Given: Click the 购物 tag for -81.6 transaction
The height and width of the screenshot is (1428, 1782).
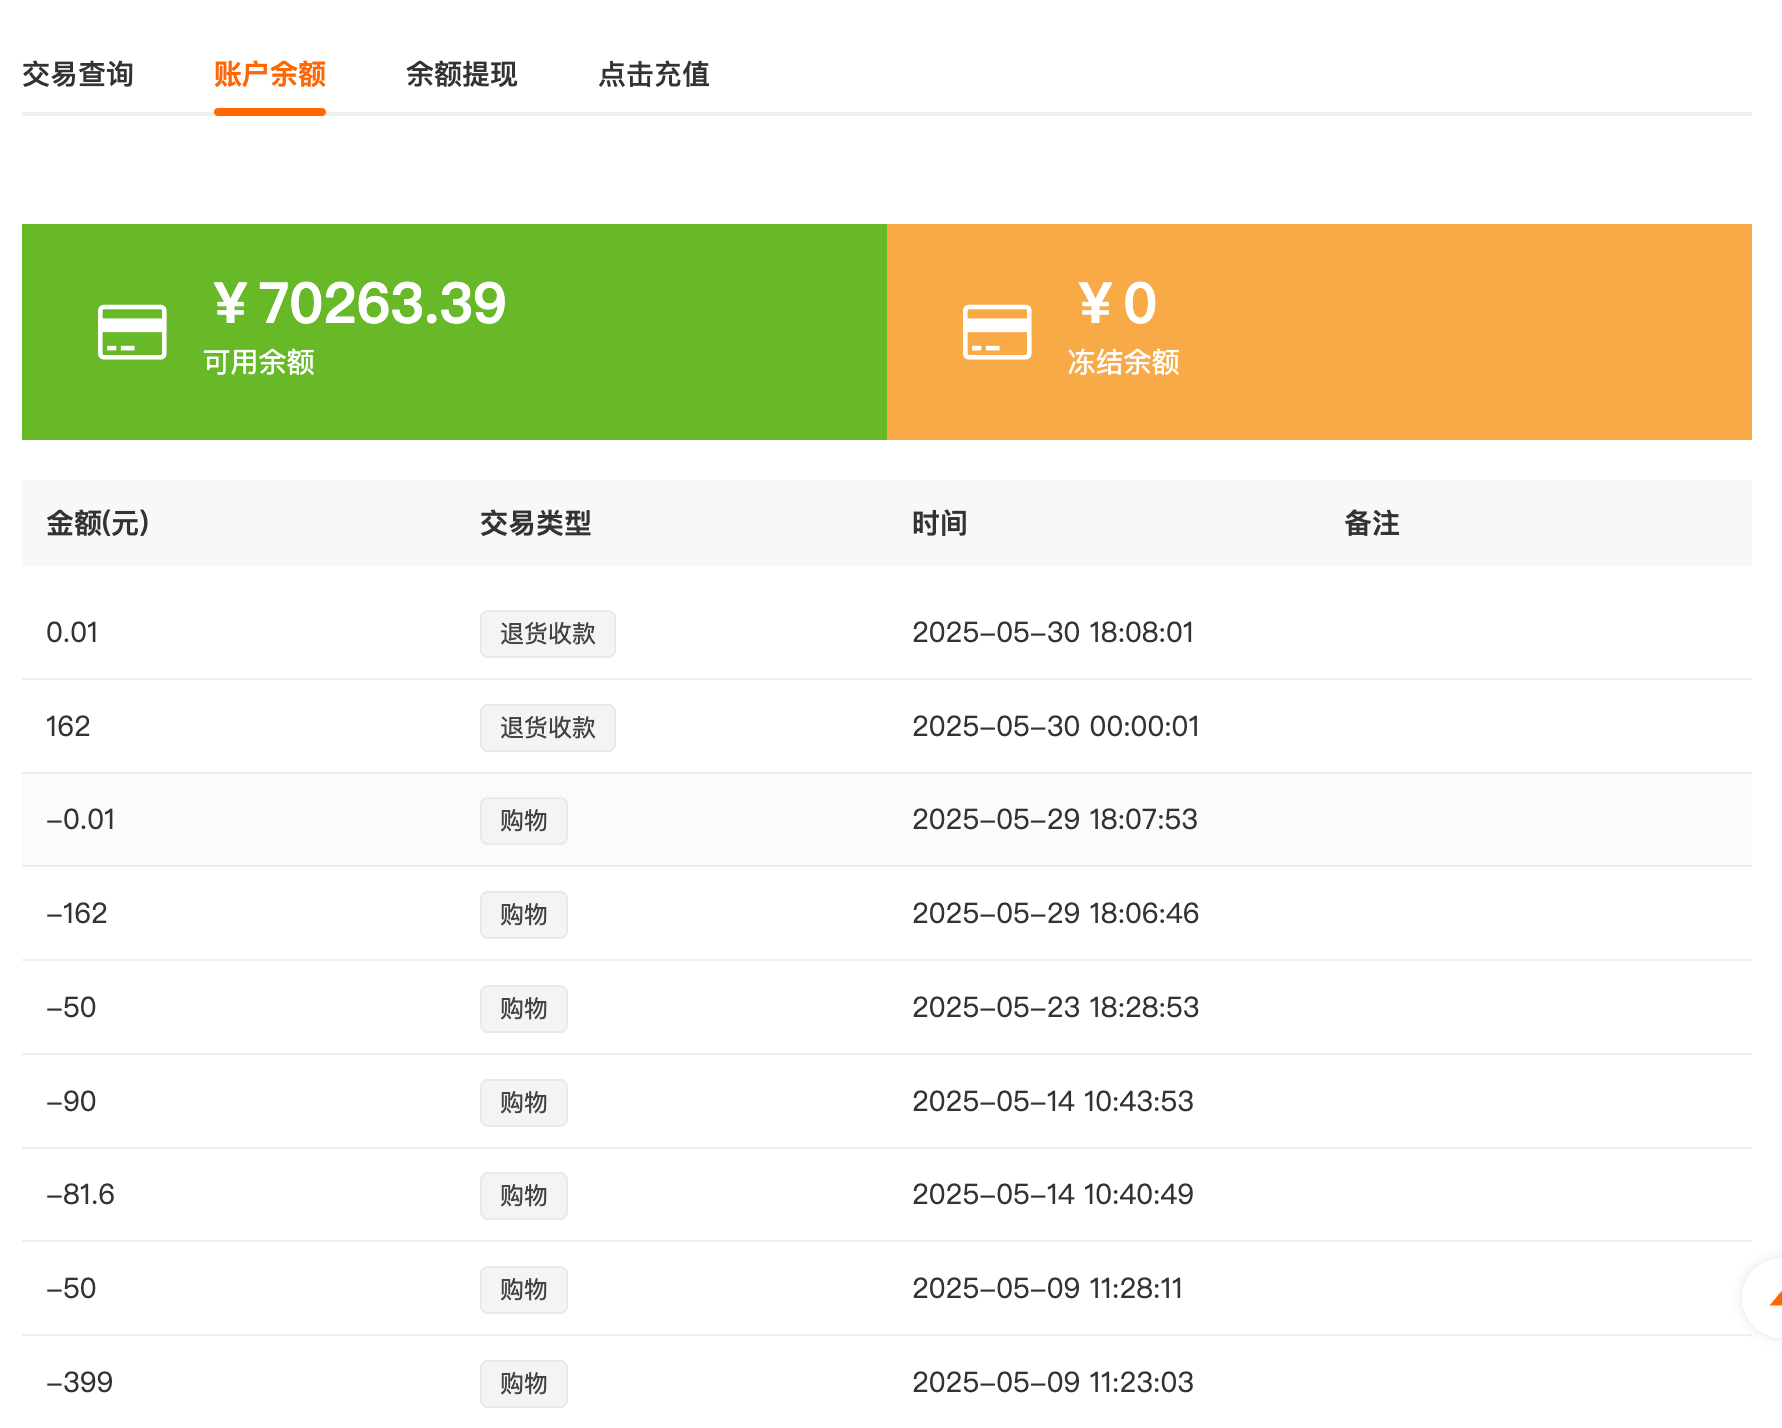Looking at the screenshot, I should pos(523,1196).
